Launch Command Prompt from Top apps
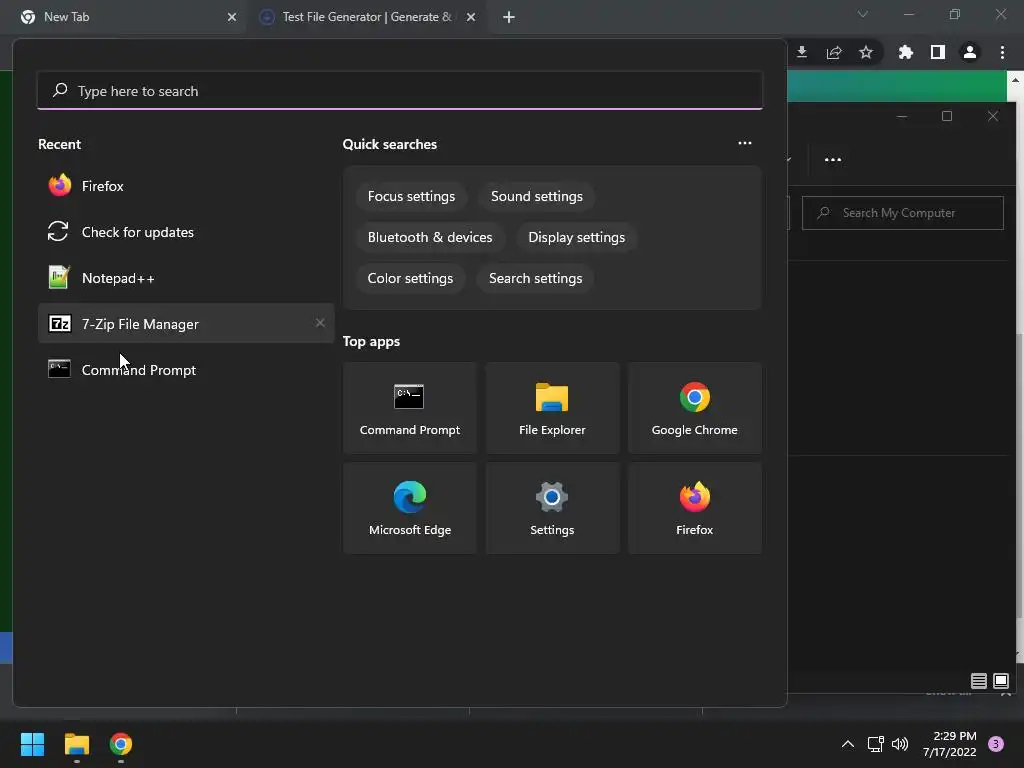1024x768 pixels. [x=409, y=408]
